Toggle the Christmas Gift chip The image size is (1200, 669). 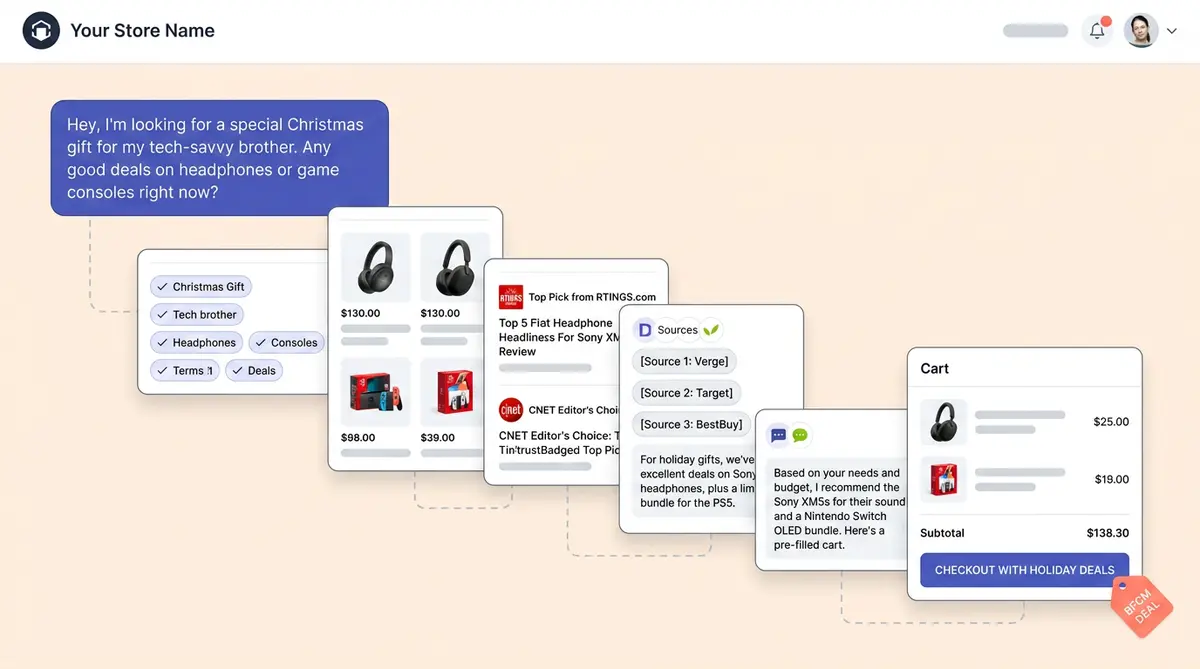click(x=201, y=286)
